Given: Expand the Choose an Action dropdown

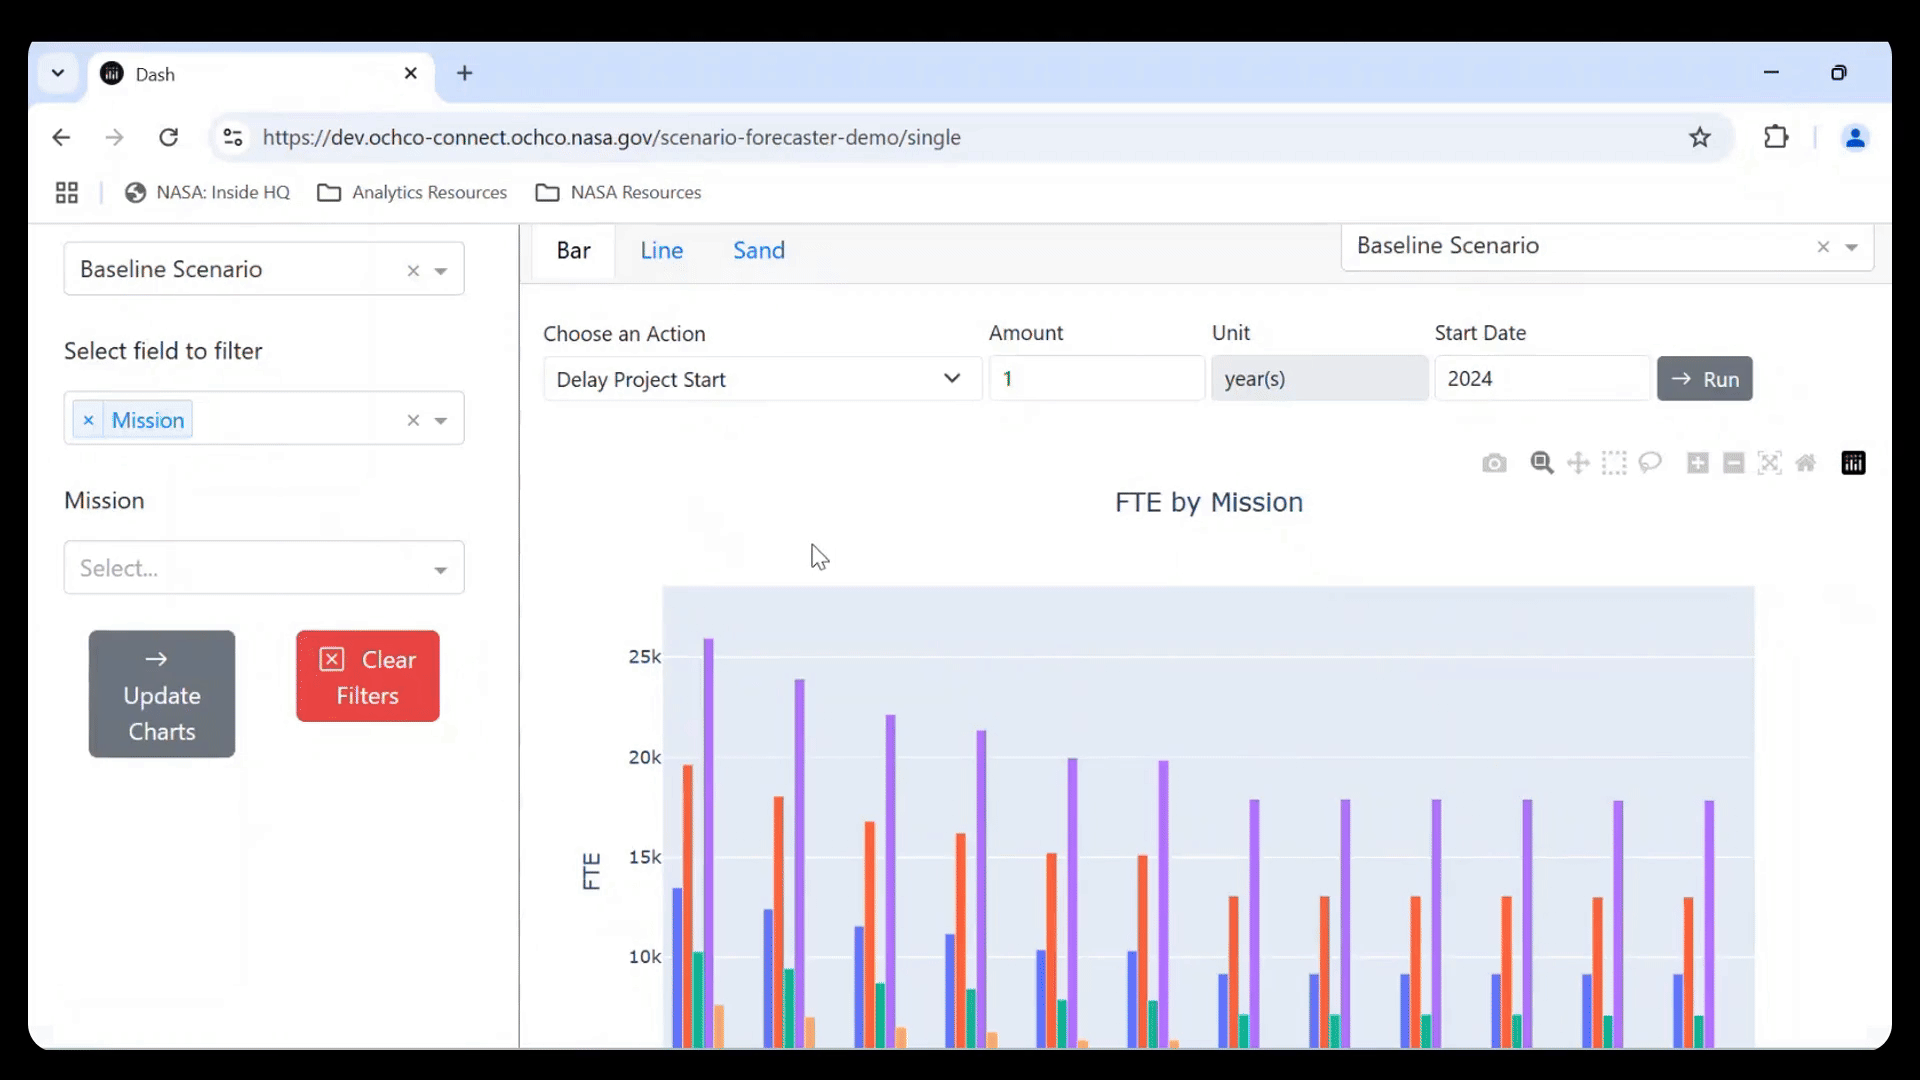Looking at the screenshot, I should click(761, 379).
